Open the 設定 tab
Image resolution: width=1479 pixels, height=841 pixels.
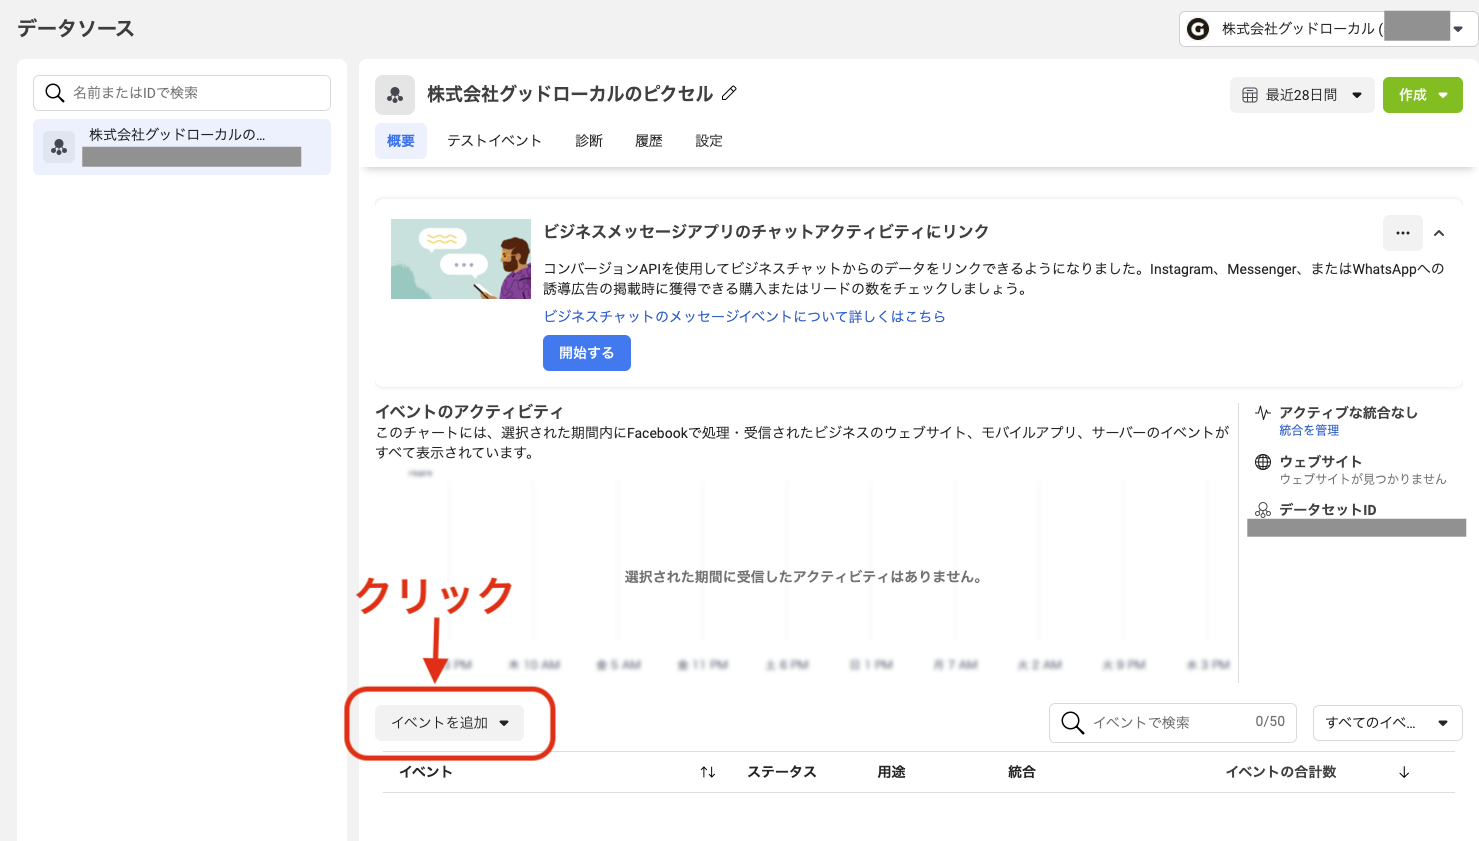tap(708, 140)
